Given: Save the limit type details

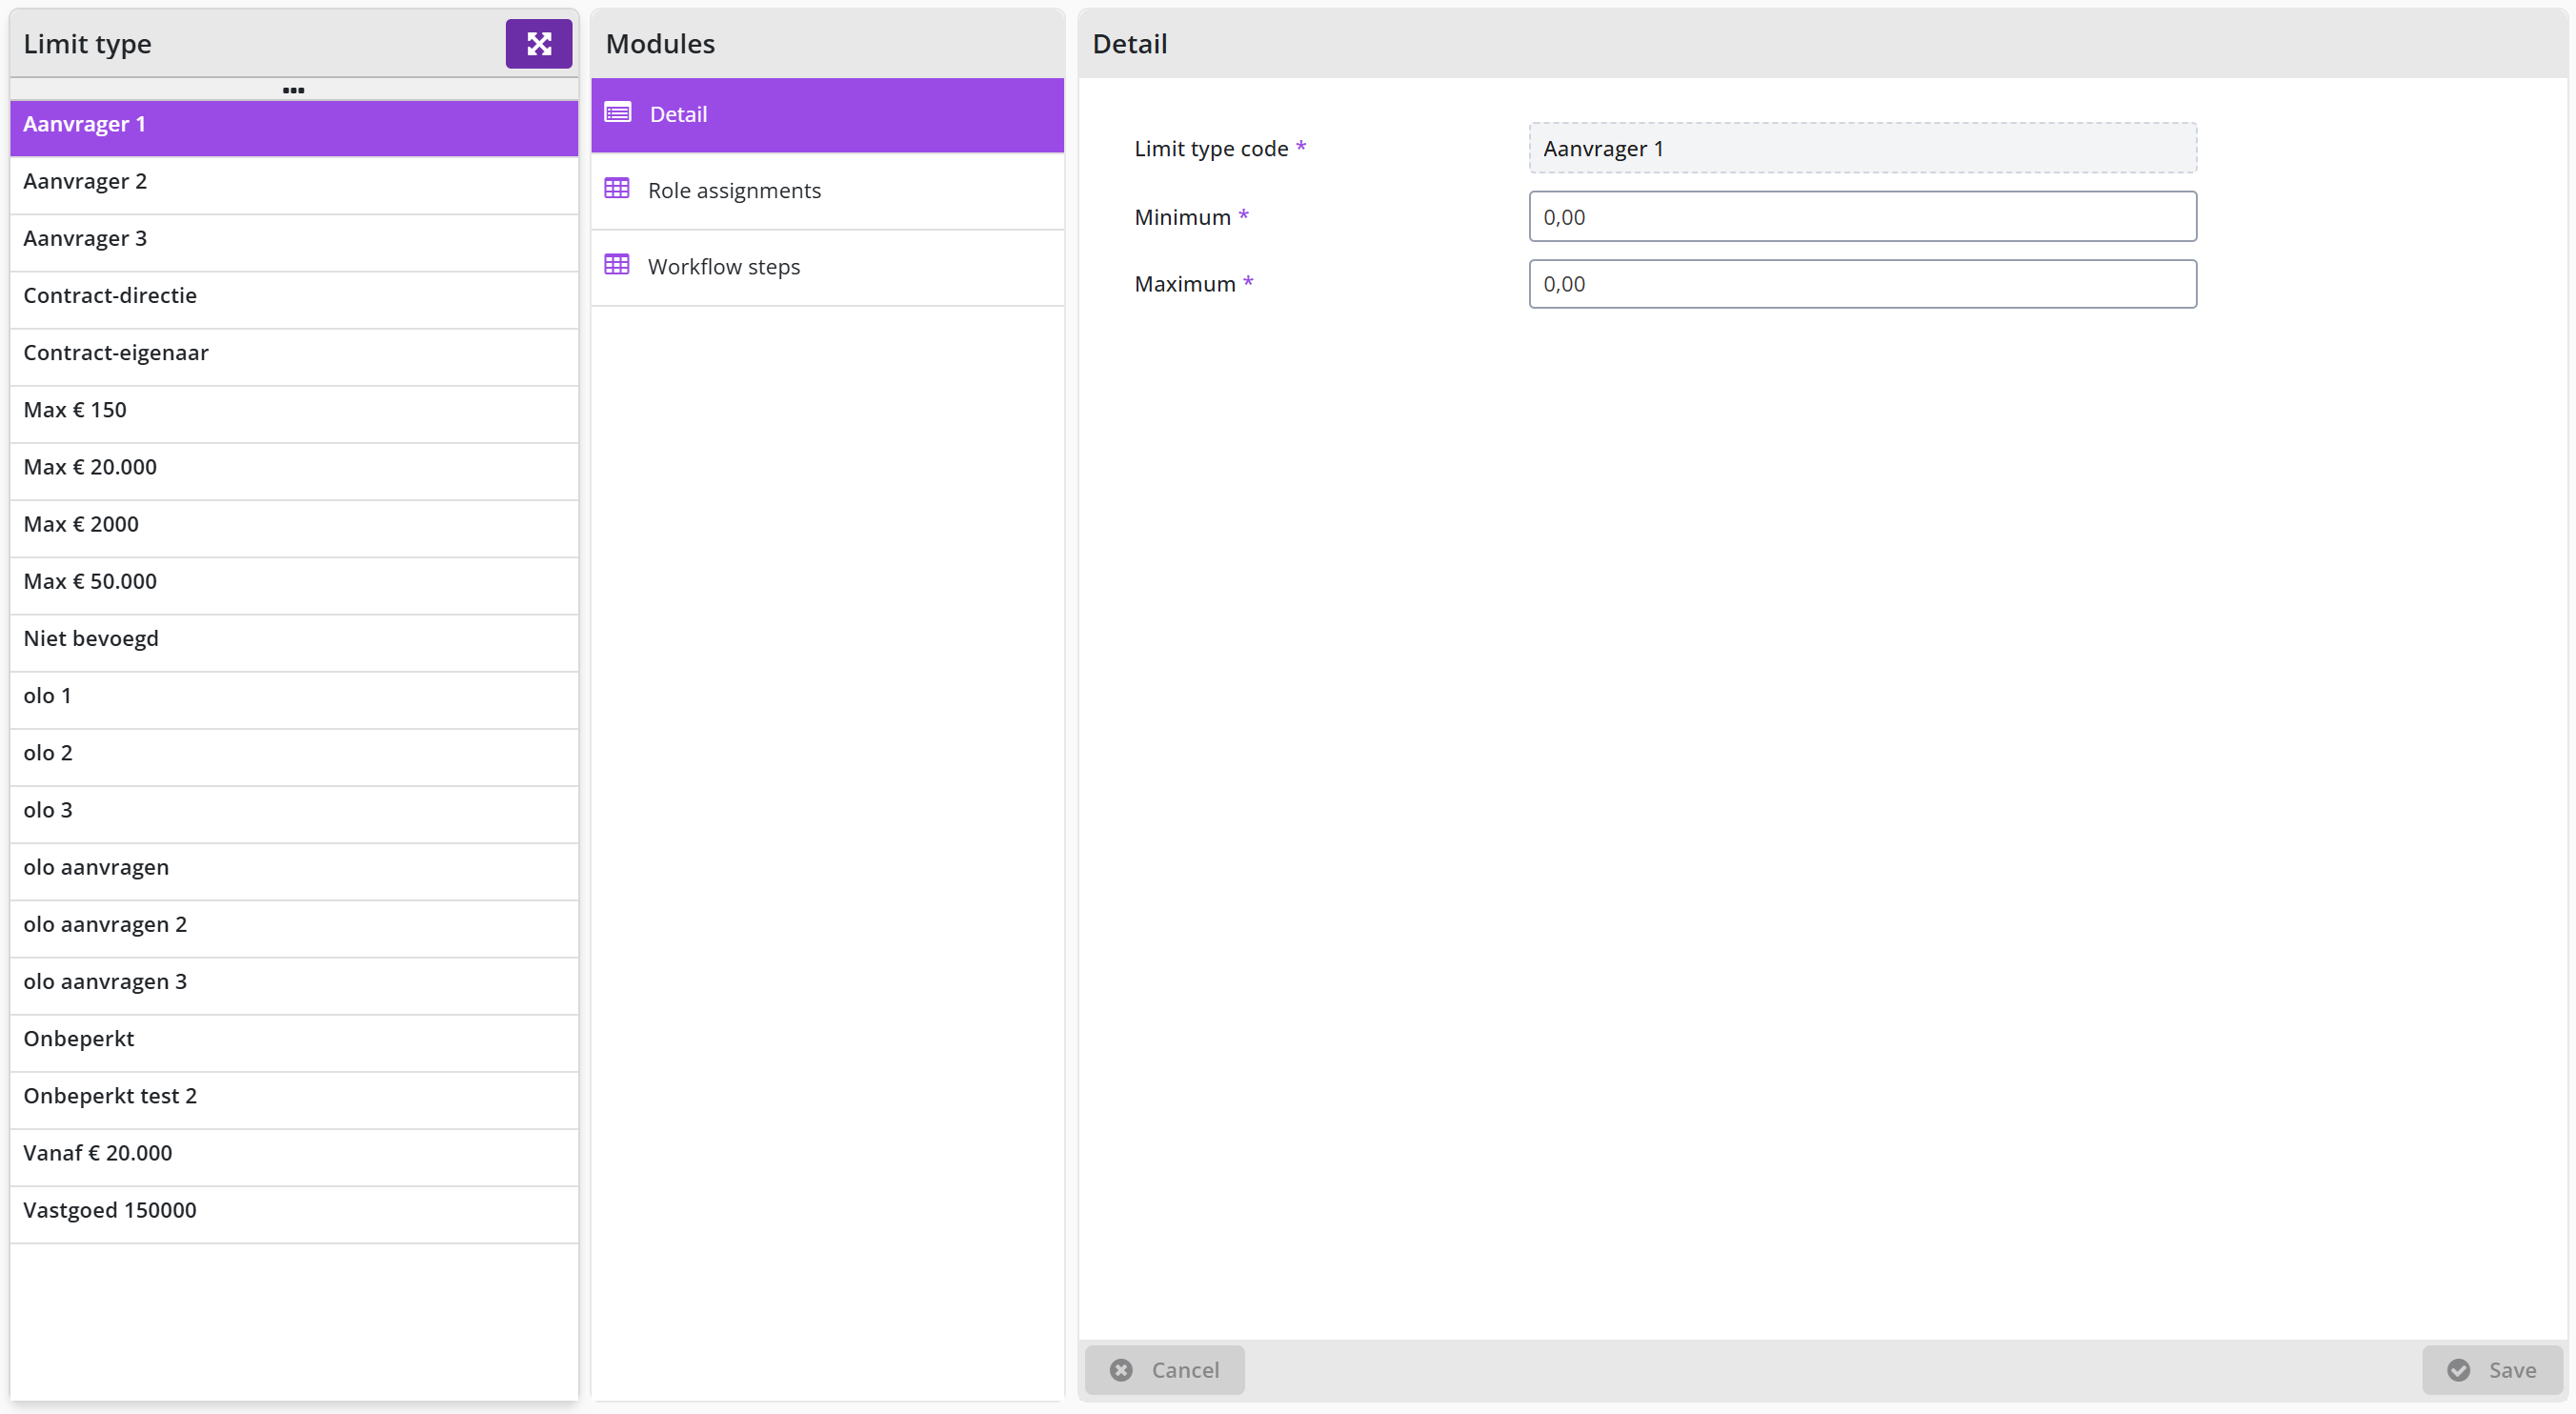Looking at the screenshot, I should 2492,1369.
